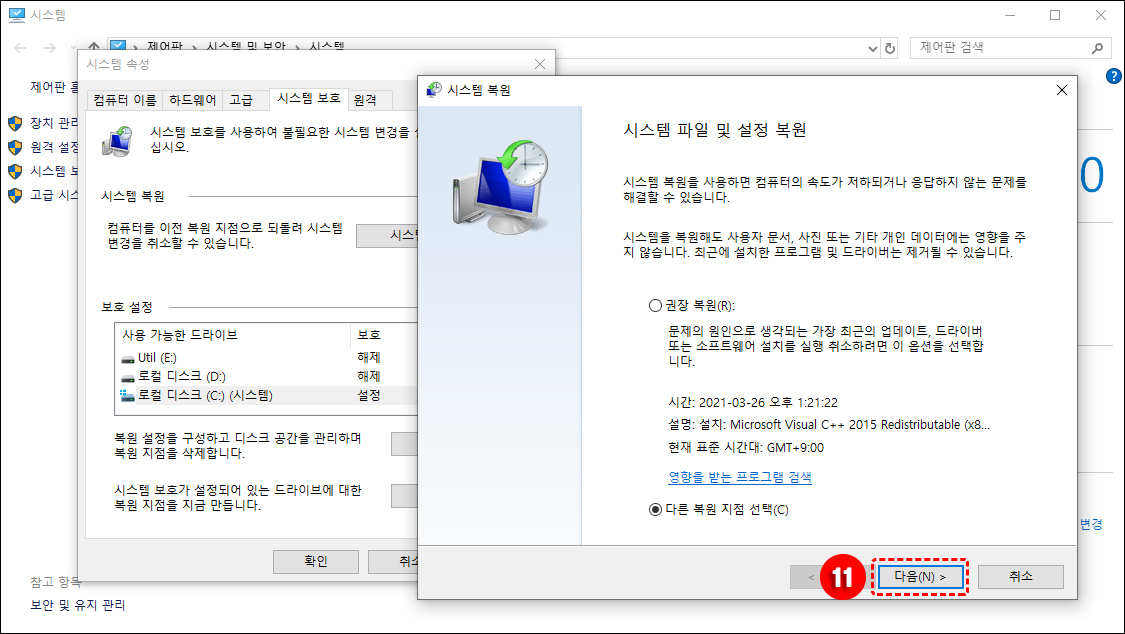
Task: Click the back navigation arrow
Action: click(18, 47)
